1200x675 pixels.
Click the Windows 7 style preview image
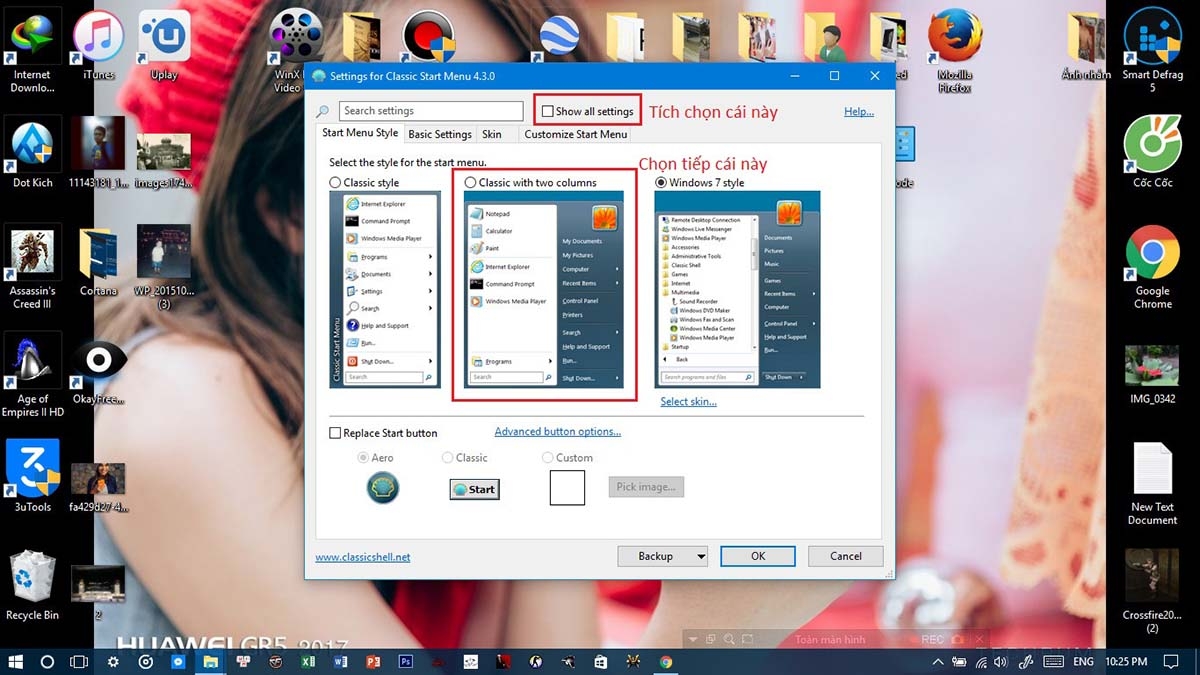pos(737,289)
